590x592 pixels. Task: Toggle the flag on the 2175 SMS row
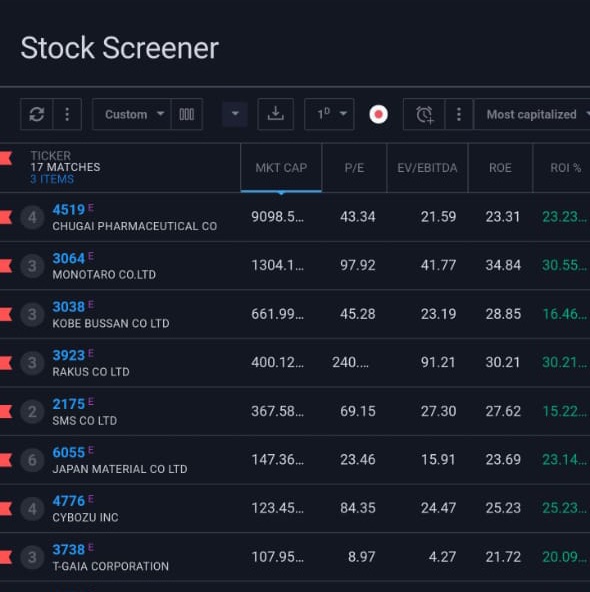tap(6, 412)
